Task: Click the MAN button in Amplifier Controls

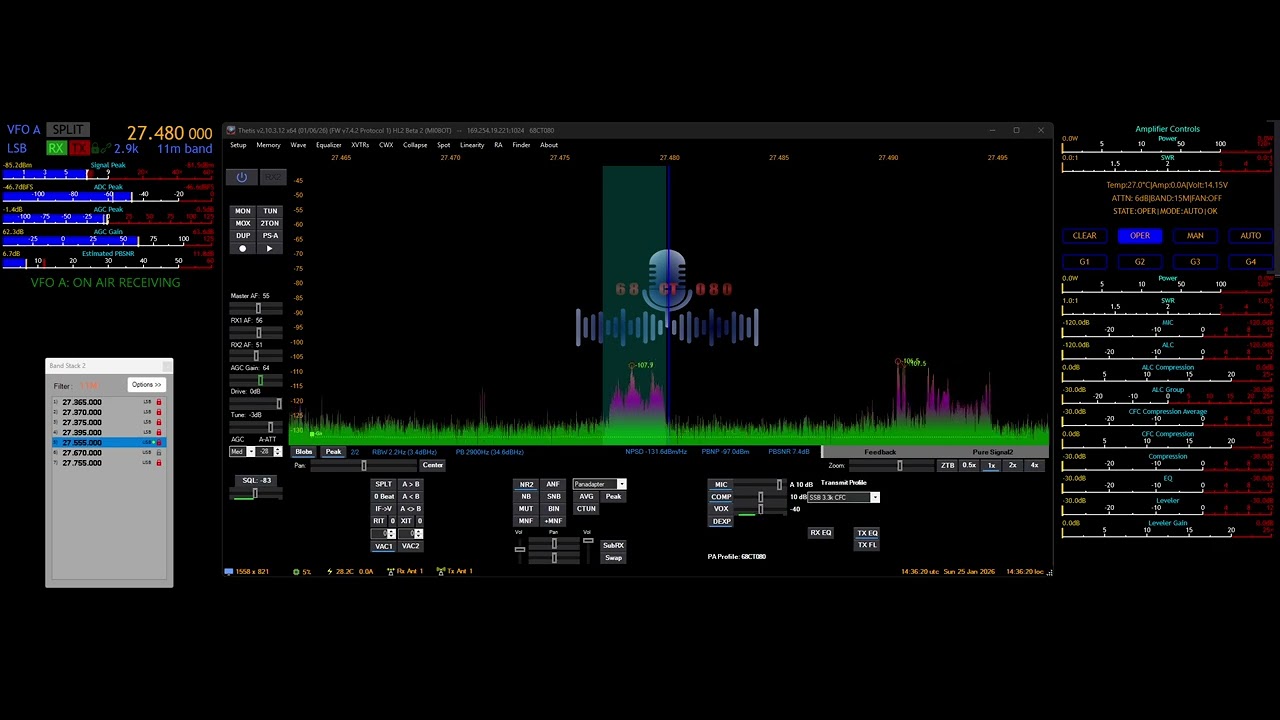Action: (x=1195, y=236)
